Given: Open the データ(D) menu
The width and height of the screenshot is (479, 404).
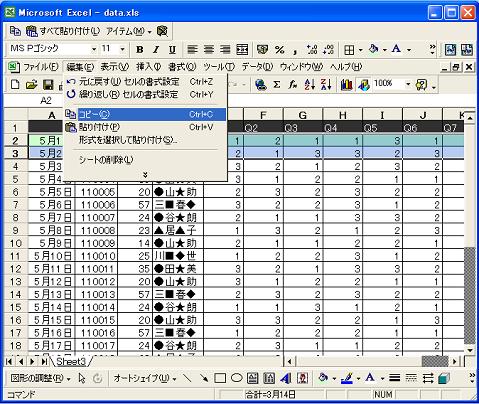Looking at the screenshot, I should tap(257, 67).
